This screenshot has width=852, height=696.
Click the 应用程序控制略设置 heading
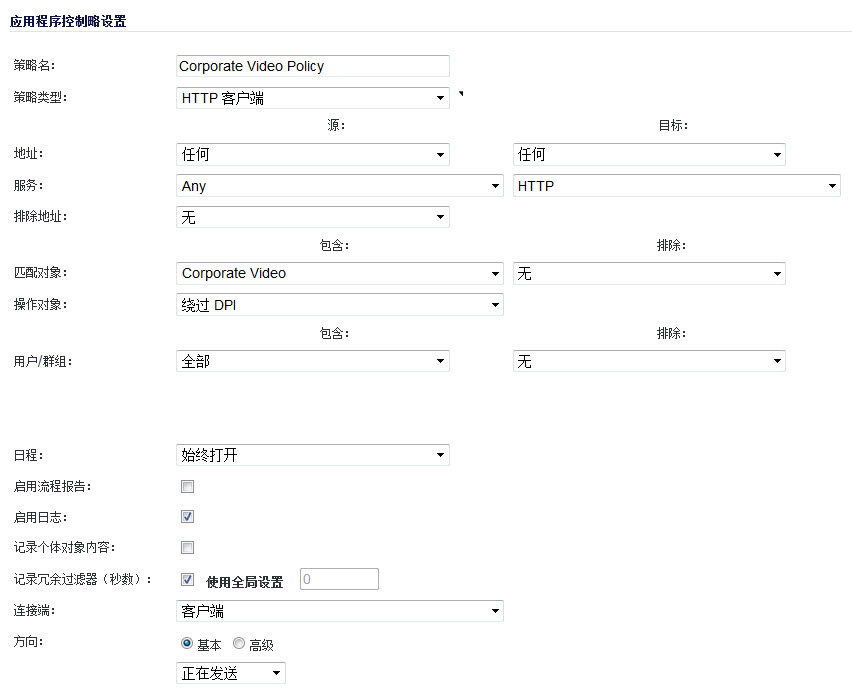68,21
